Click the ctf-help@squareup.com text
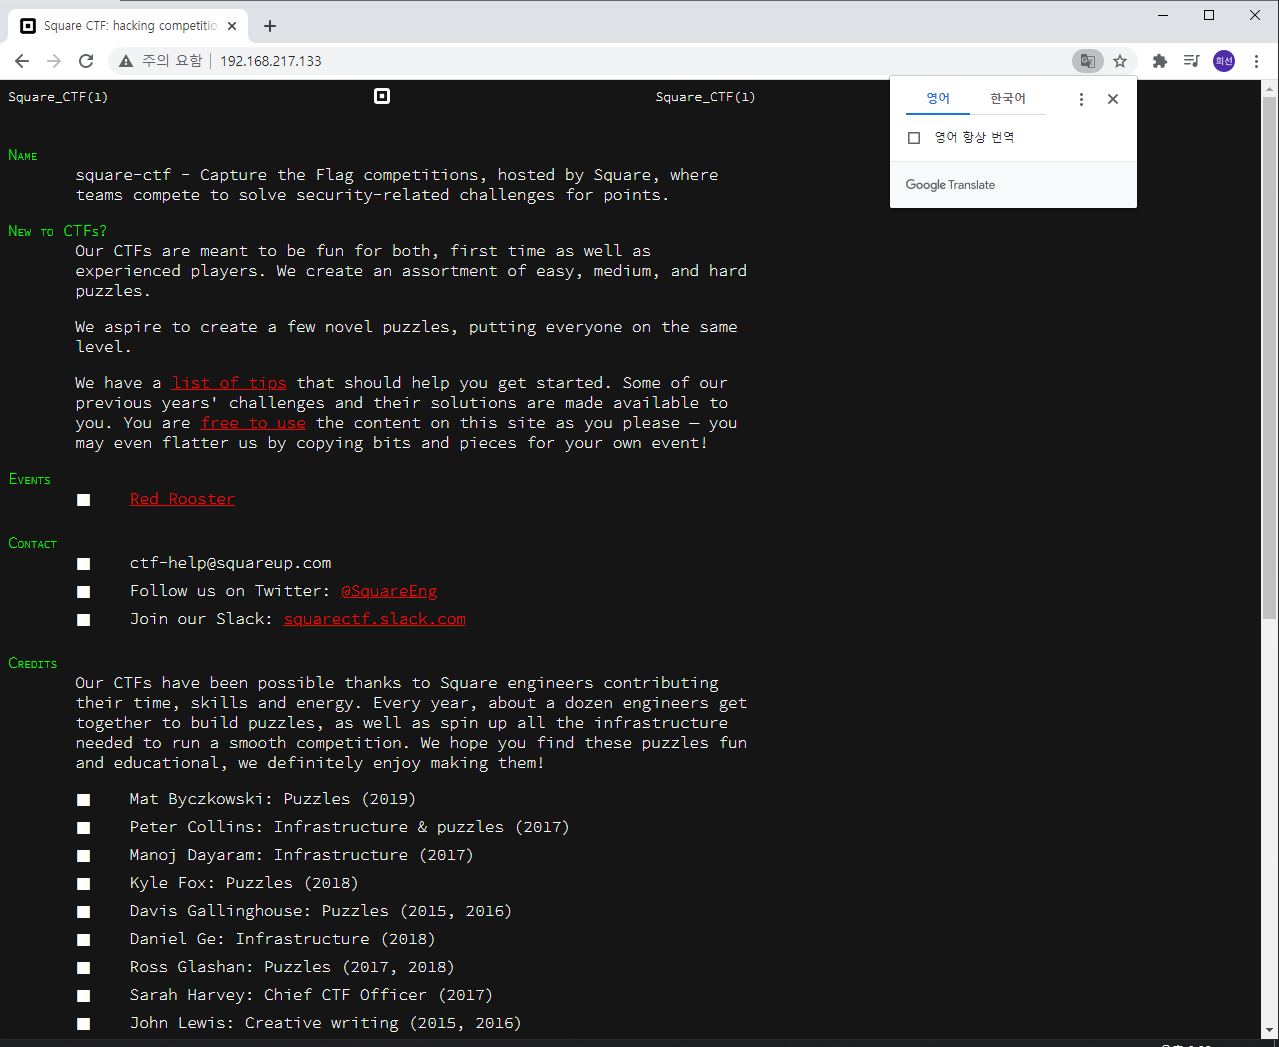 (231, 563)
